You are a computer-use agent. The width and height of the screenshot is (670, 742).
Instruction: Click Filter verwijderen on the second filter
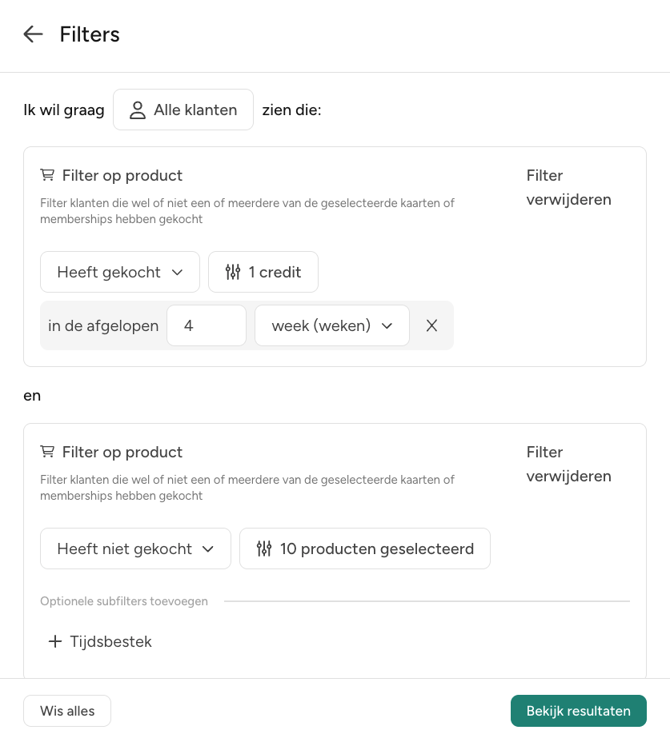pos(568,464)
